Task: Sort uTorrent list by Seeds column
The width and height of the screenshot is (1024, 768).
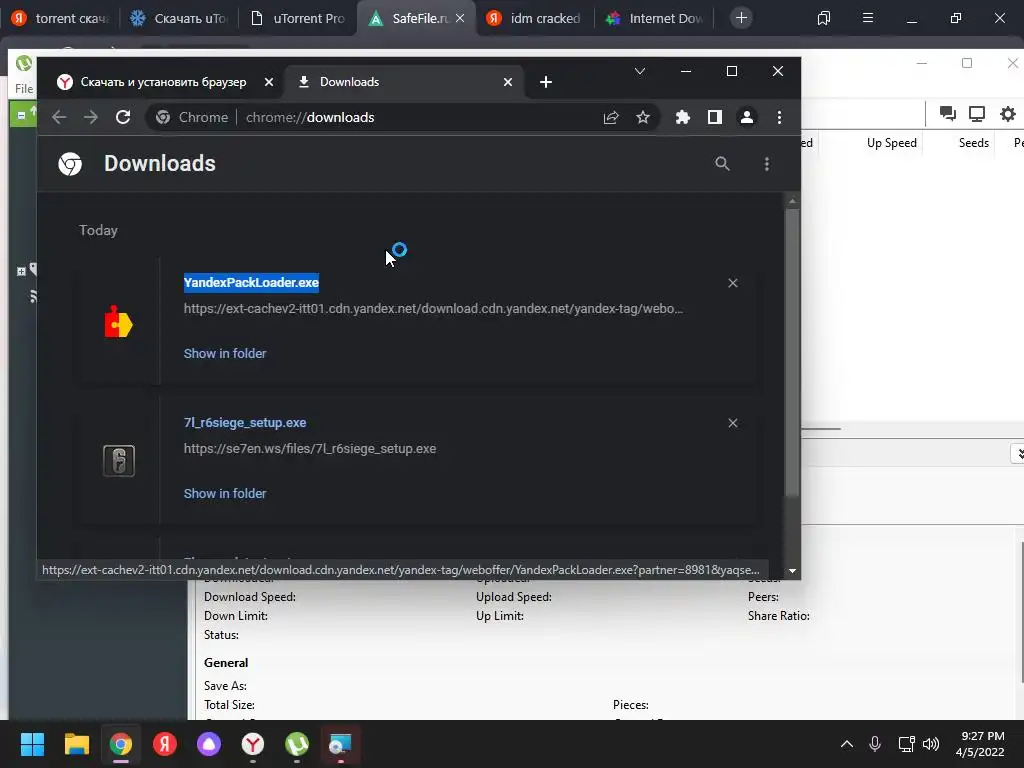Action: tap(973, 143)
